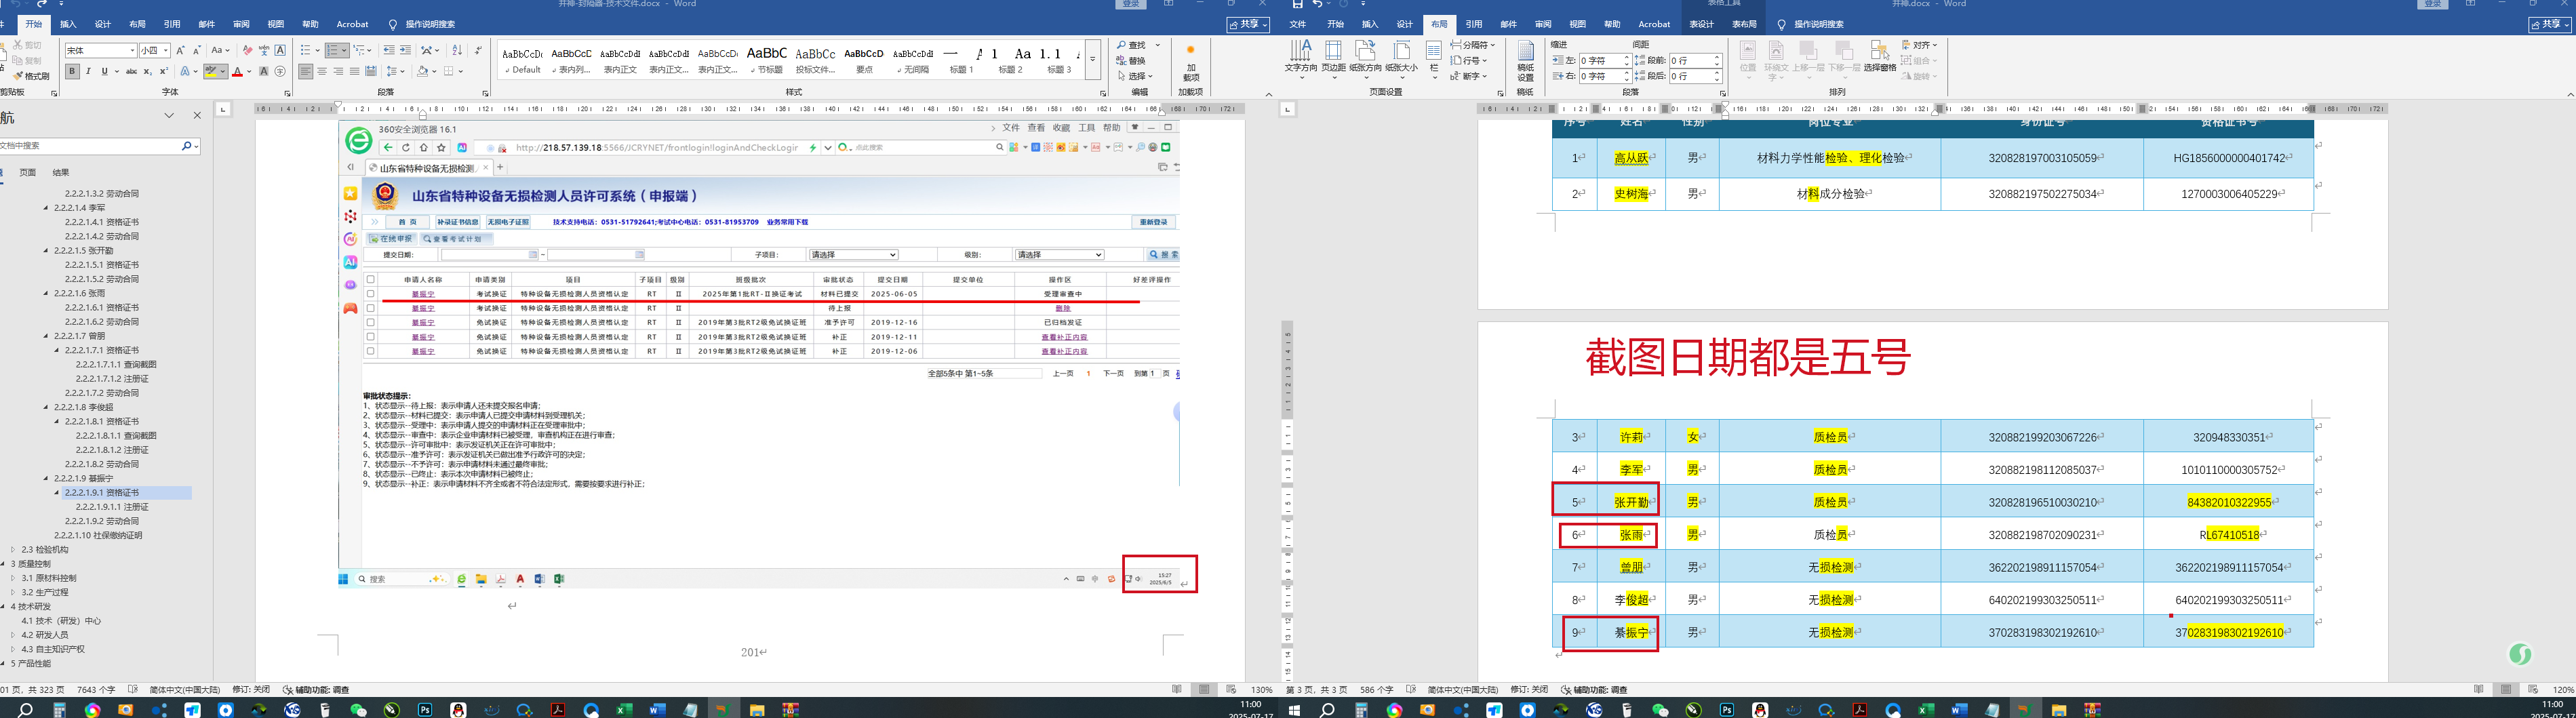This screenshot has height=718, width=2576.
Task: Justify the paragraph text
Action: (x=355, y=72)
